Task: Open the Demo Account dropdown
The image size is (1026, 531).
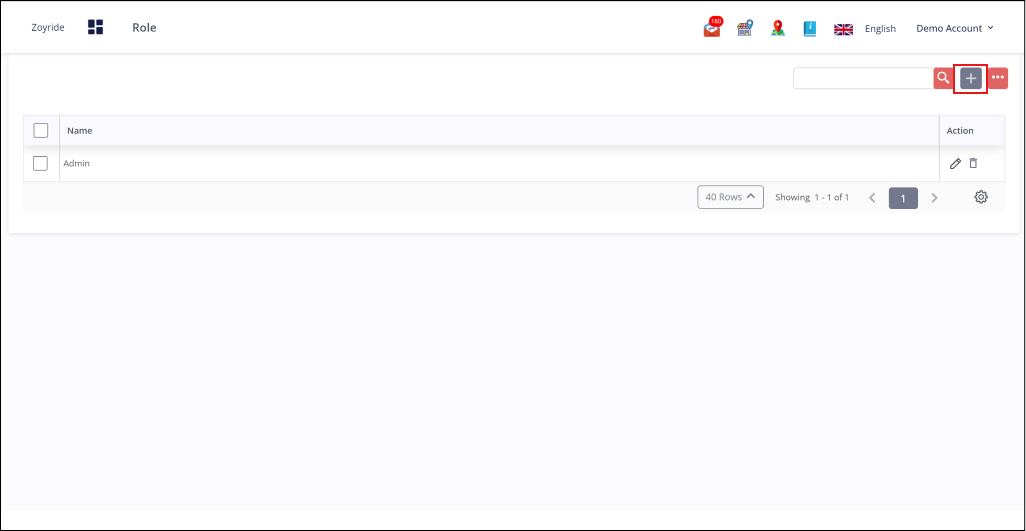Action: [x=954, y=28]
